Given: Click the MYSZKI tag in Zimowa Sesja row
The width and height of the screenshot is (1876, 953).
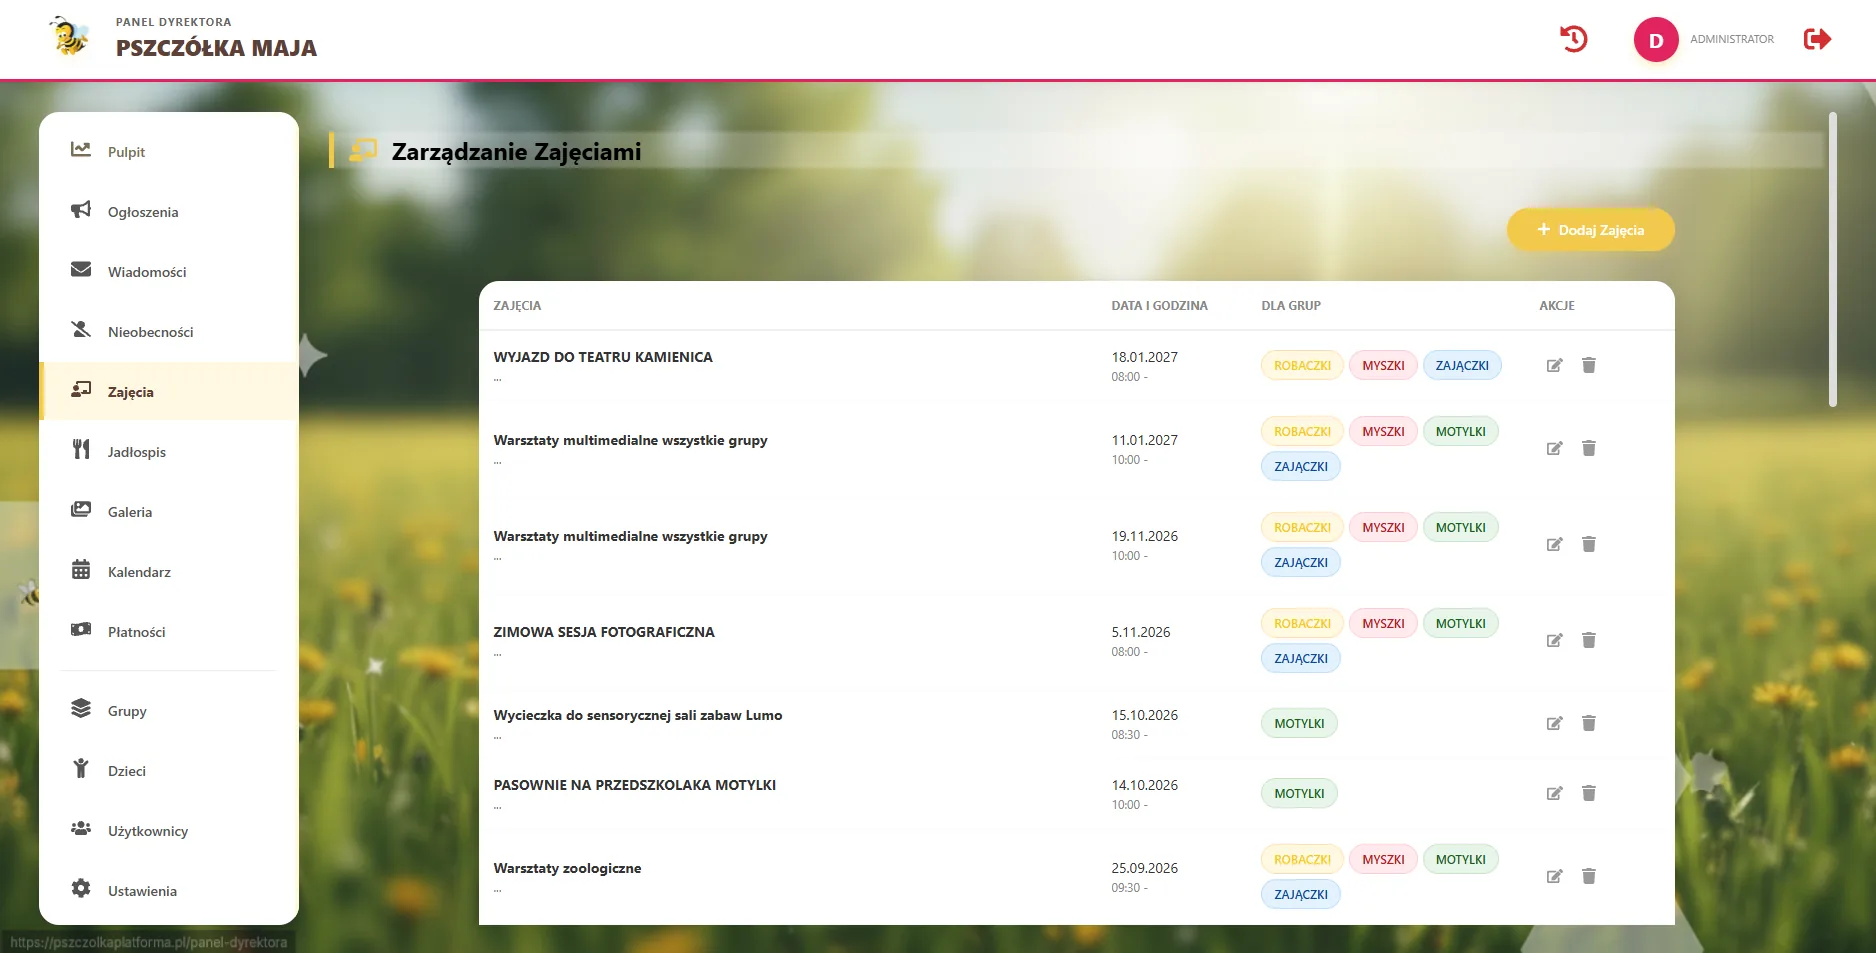Looking at the screenshot, I should [x=1383, y=624].
